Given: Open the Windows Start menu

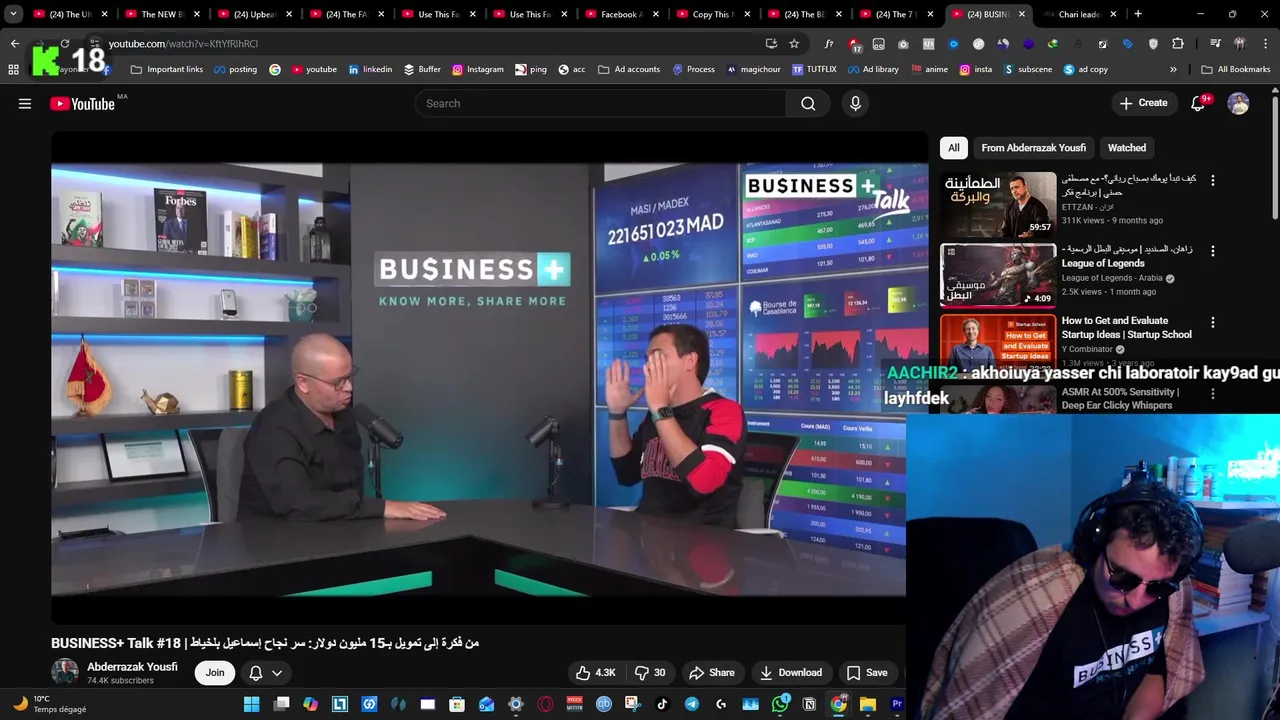Looking at the screenshot, I should coord(252,704).
